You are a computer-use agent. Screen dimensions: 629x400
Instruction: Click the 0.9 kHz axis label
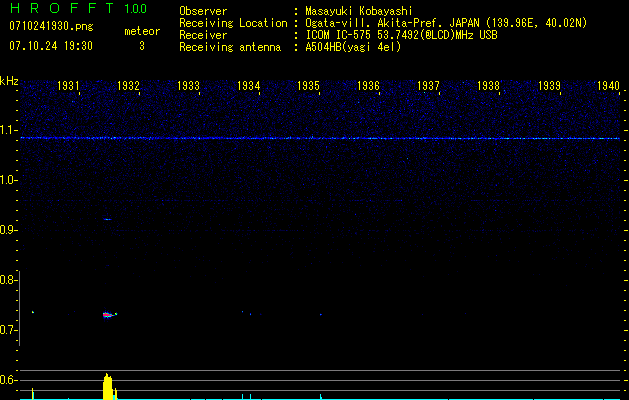tap(8, 230)
